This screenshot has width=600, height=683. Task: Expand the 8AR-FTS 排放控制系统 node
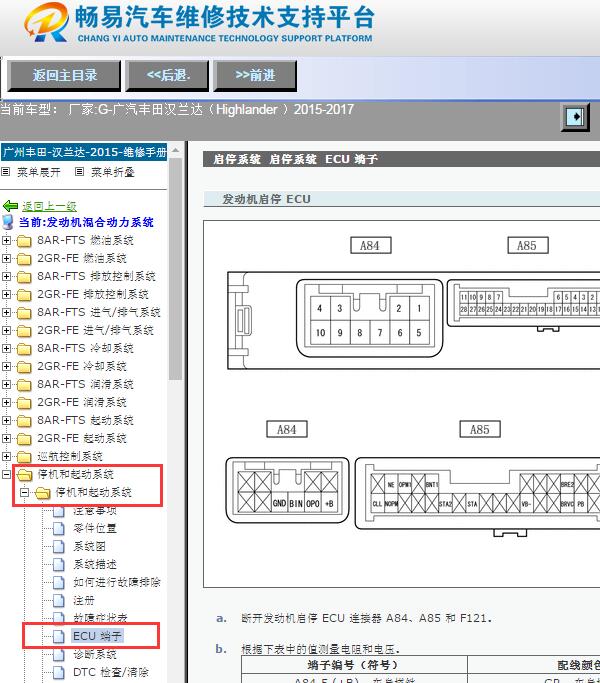coord(6,276)
